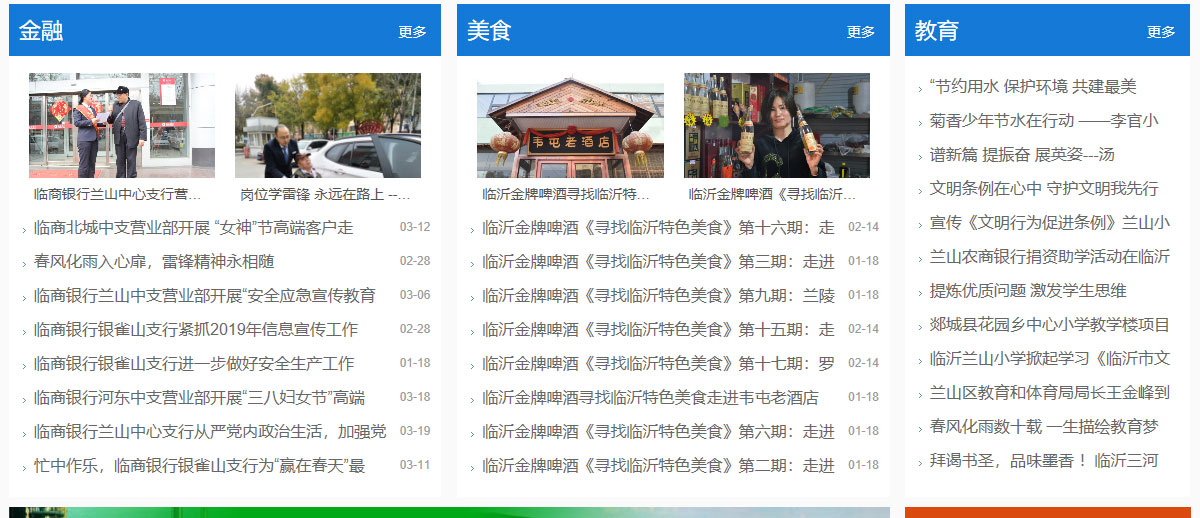Click date 03-11 beside 赢在春天 article
The width and height of the screenshot is (1200, 518).
coord(415,465)
